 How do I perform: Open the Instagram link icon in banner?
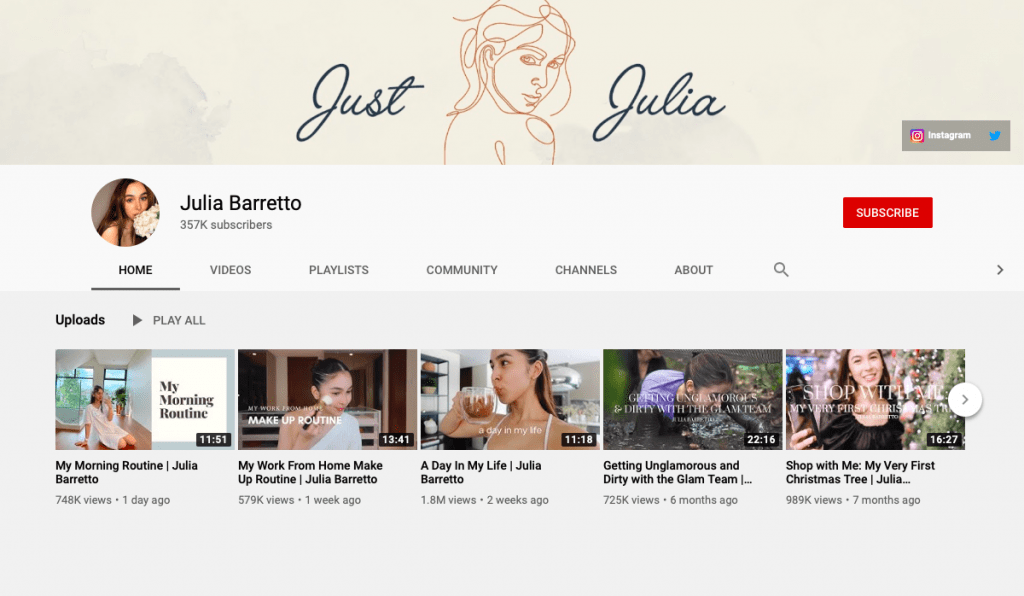[917, 136]
